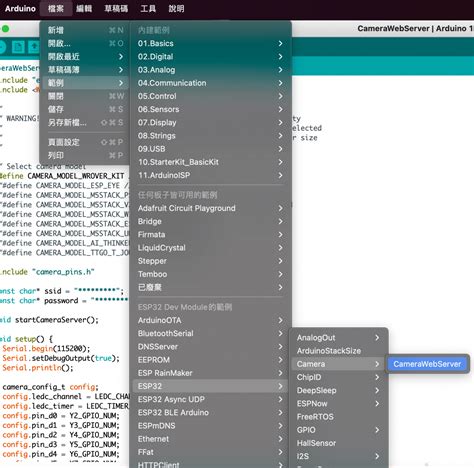Expand 01.Basics examples submenu
This screenshot has width=474, height=468.
tap(210, 43)
